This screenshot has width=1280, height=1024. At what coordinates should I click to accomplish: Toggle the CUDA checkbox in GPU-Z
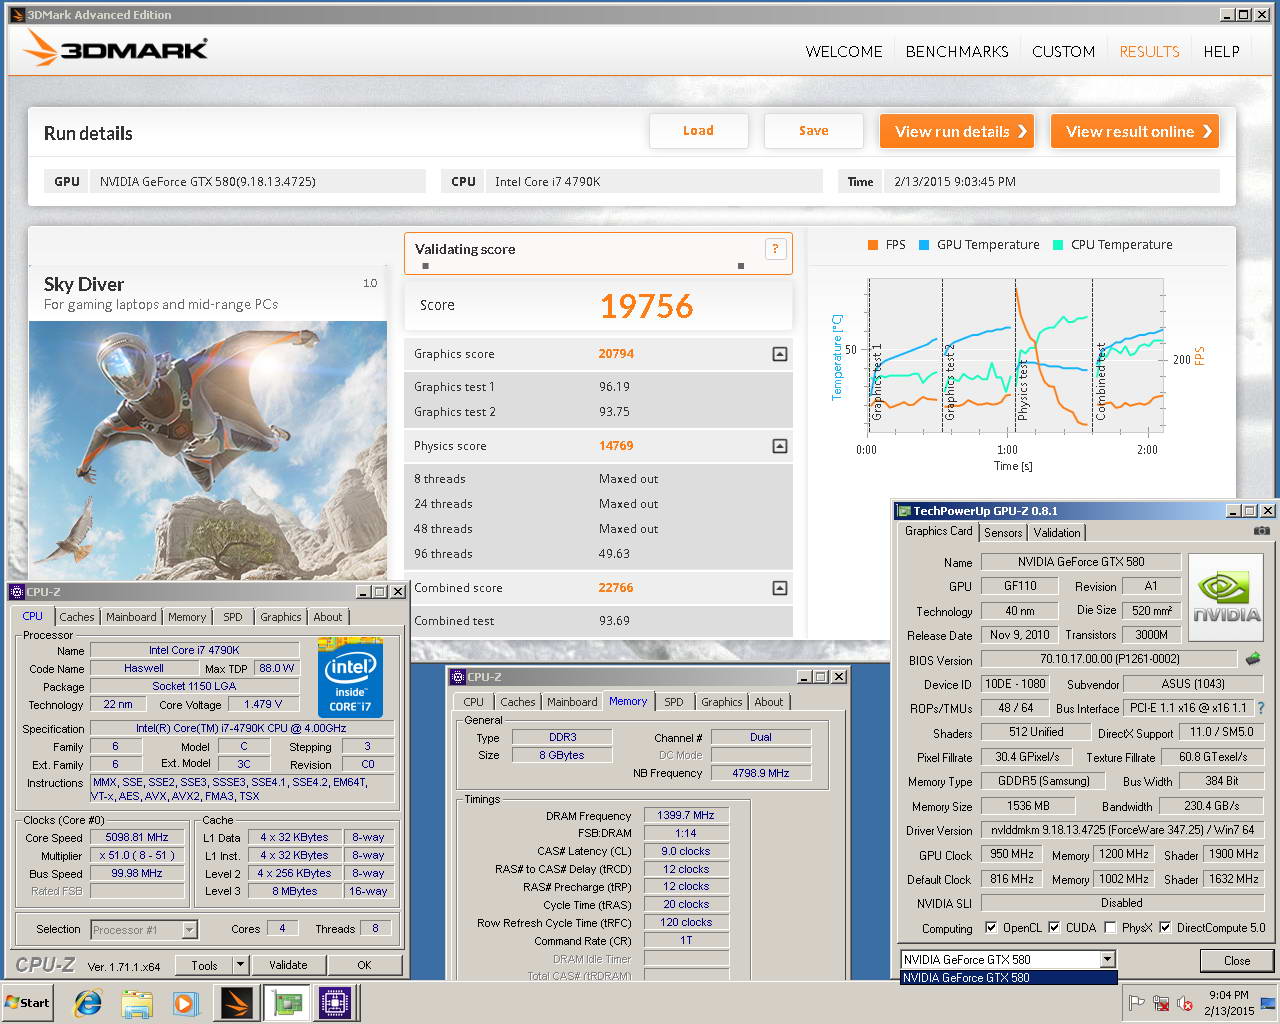pyautogui.click(x=1054, y=928)
